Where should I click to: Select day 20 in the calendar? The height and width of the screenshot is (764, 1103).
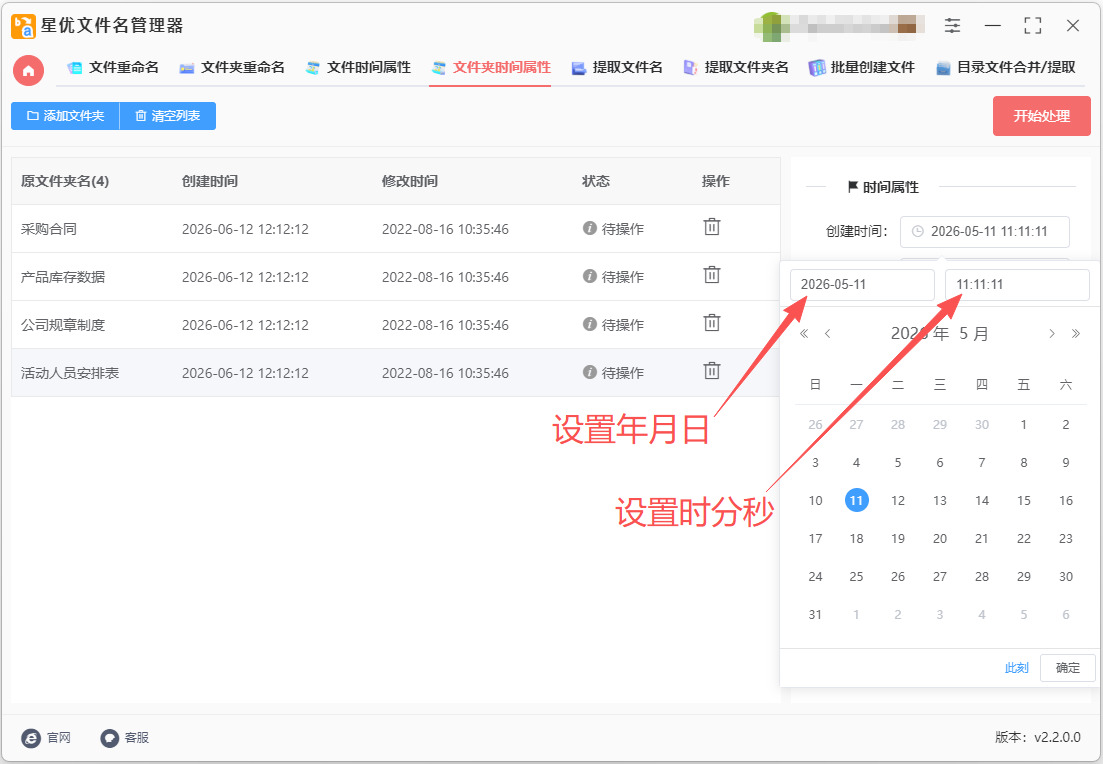(x=940, y=538)
